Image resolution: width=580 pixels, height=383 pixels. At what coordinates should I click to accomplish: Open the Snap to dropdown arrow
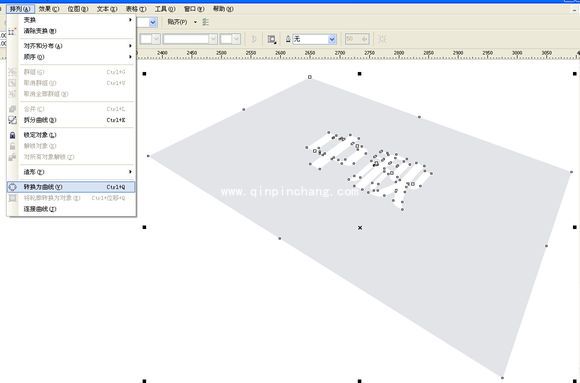click(x=195, y=22)
